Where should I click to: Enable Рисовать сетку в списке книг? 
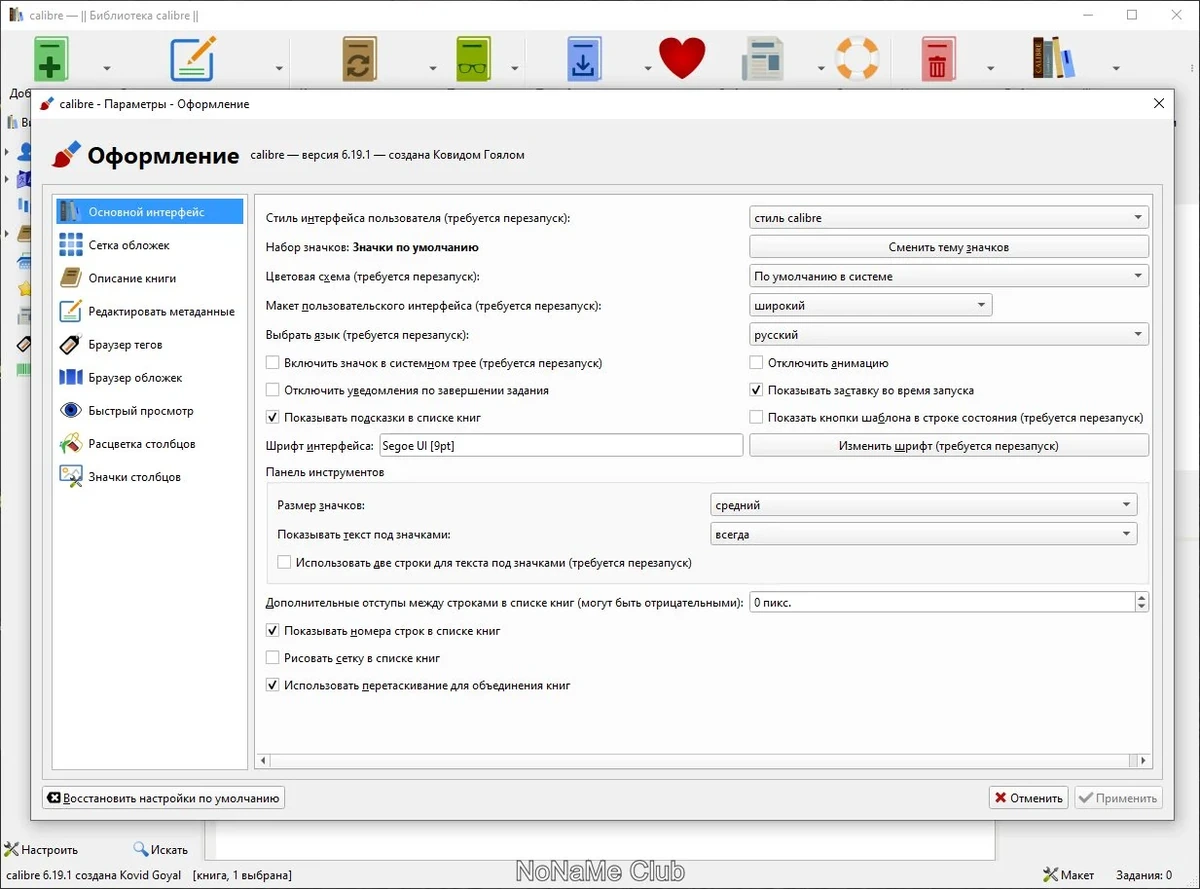[x=273, y=658]
